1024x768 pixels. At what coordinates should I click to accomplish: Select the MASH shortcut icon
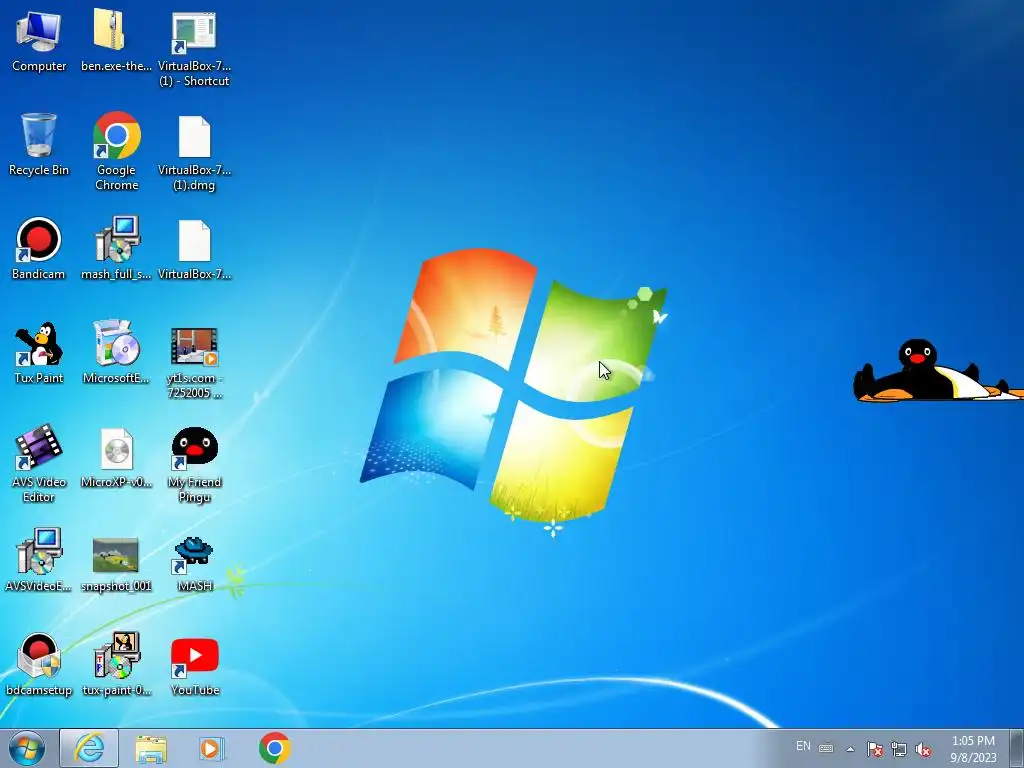(194, 563)
